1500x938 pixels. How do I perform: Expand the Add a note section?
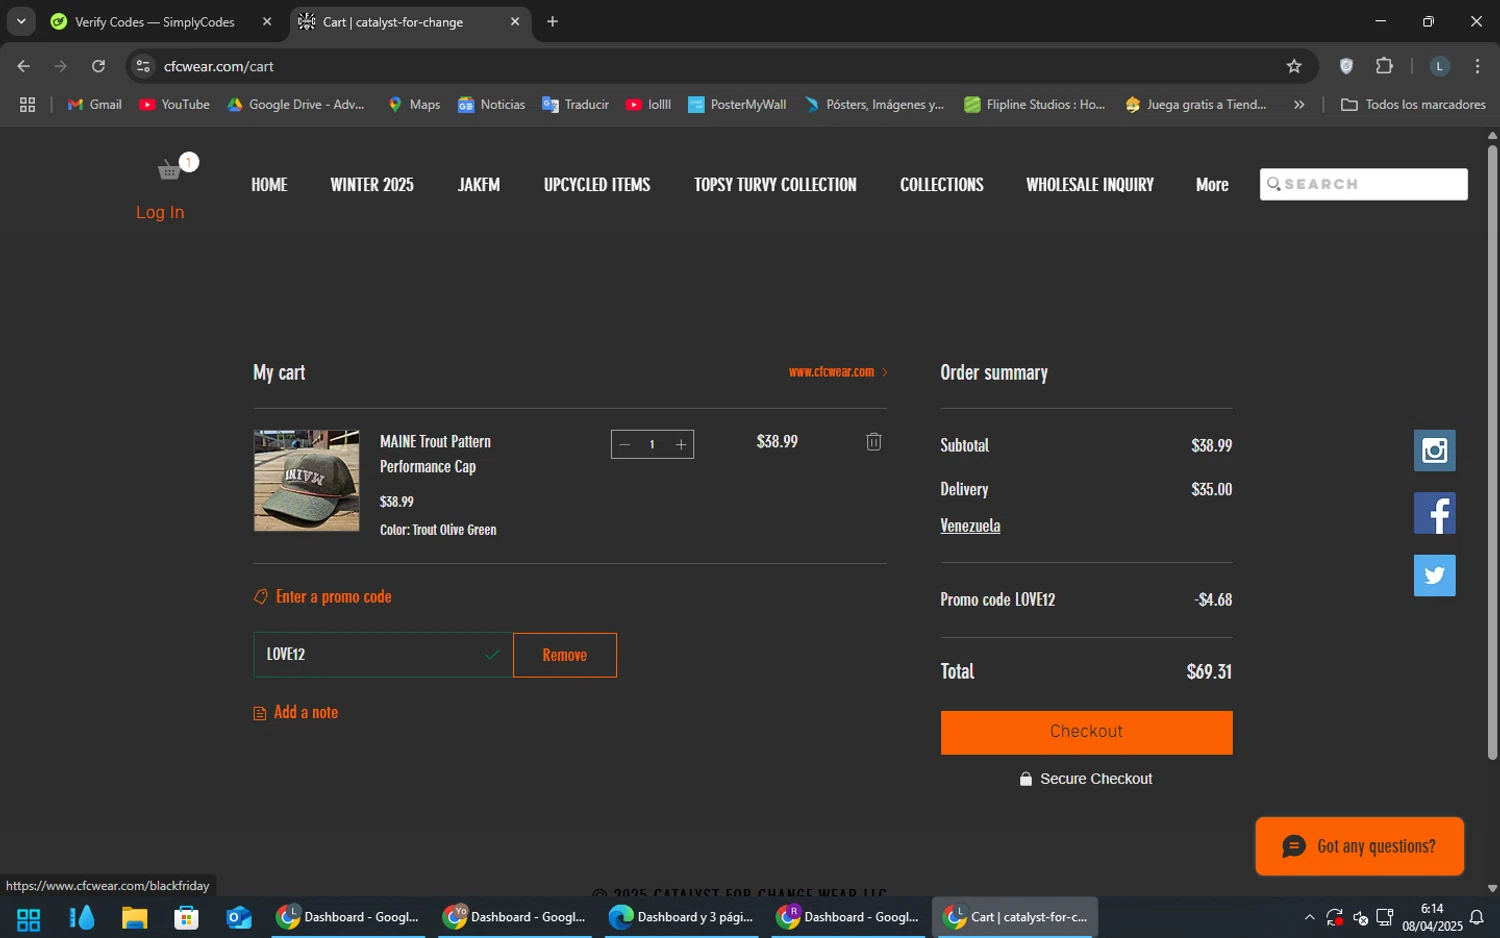point(296,712)
